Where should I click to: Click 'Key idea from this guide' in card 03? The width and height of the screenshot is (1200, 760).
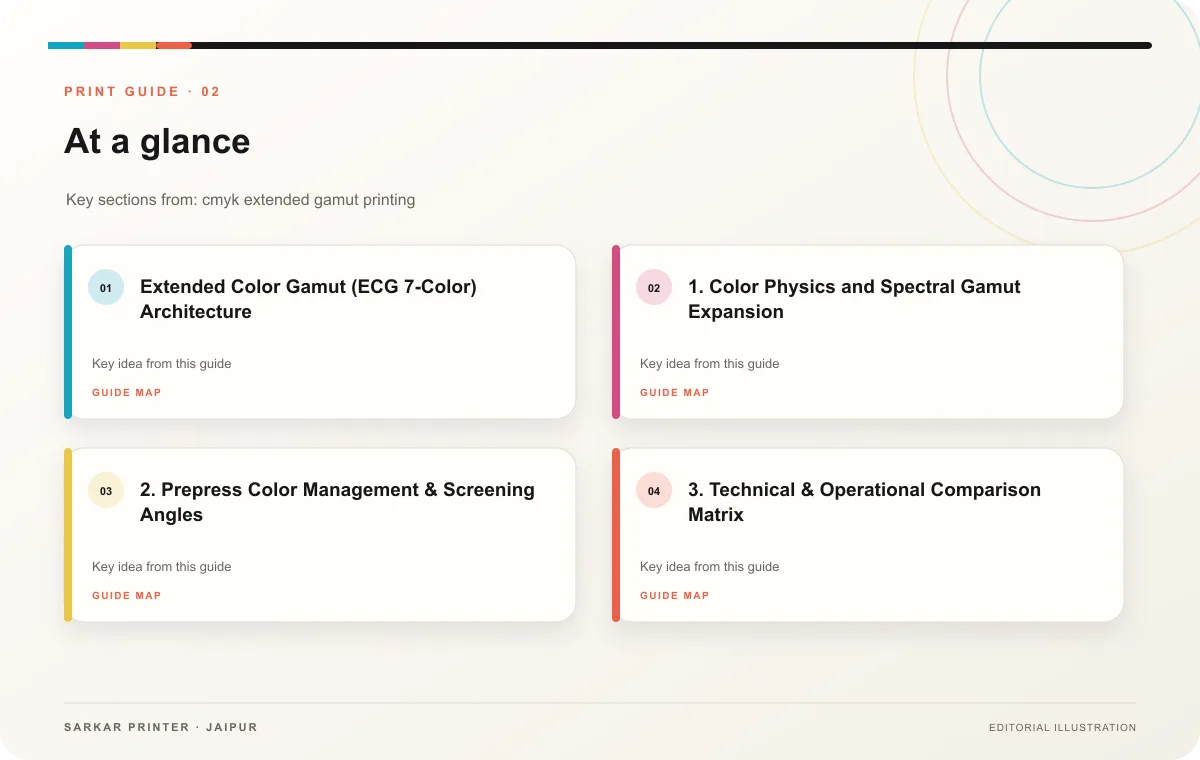tap(162, 567)
